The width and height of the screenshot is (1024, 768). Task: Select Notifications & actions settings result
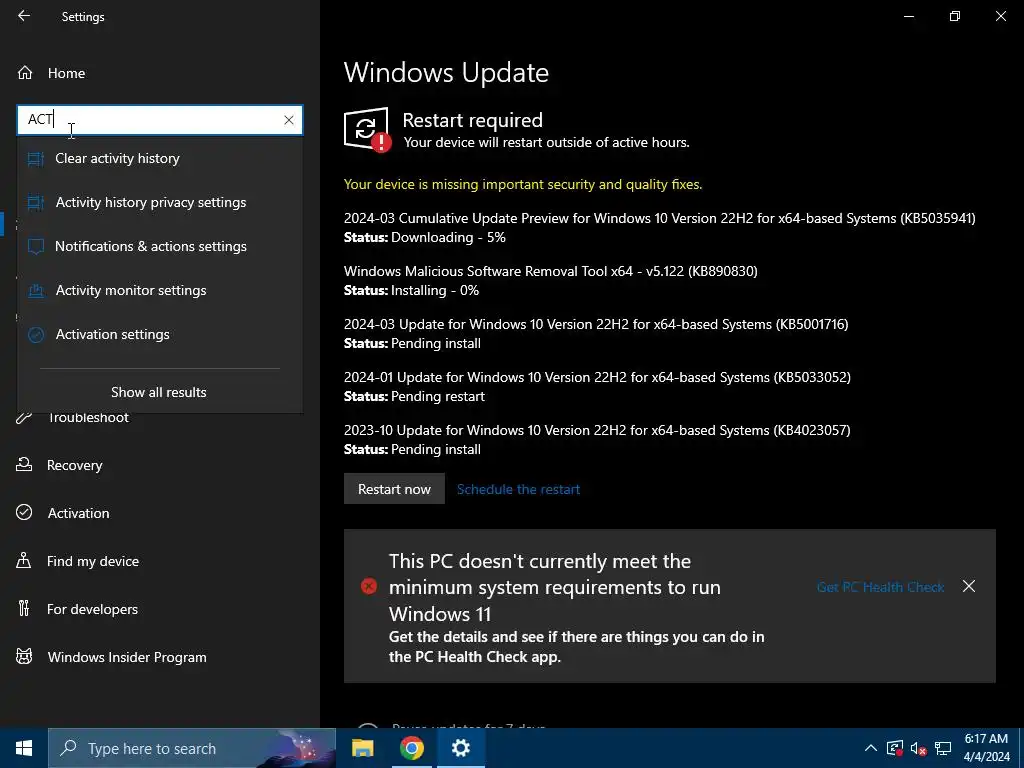click(160, 246)
